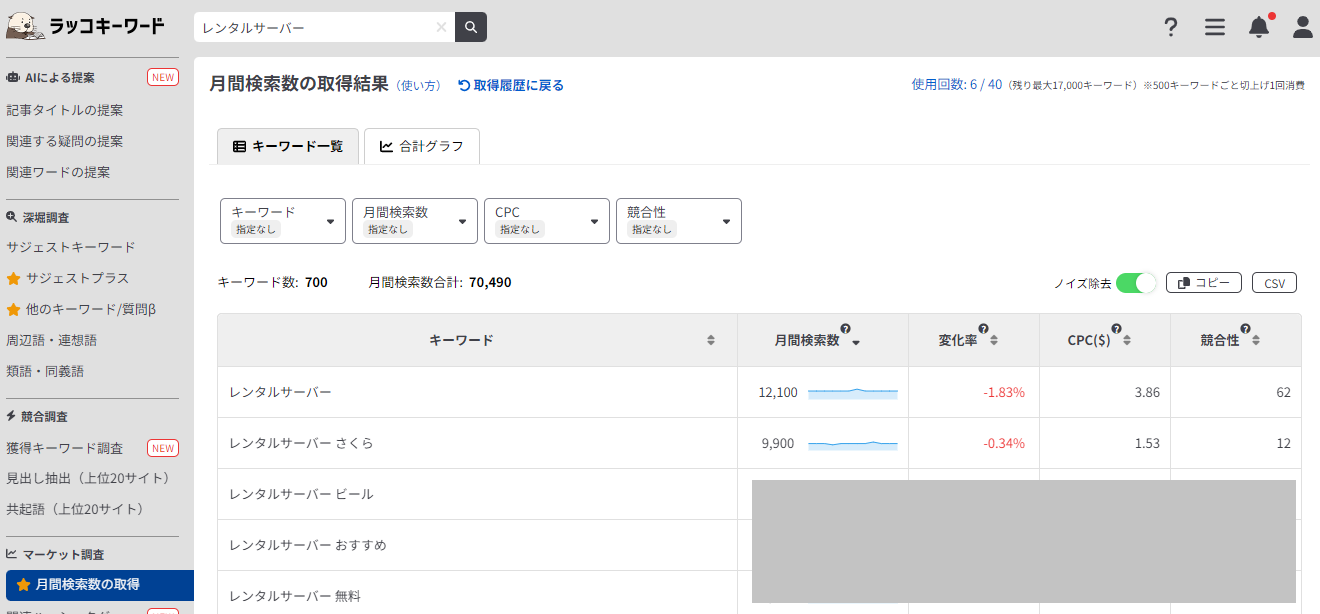Expand the 月間検索数 filter dropdown
The height and width of the screenshot is (614, 1320).
[x=415, y=221]
